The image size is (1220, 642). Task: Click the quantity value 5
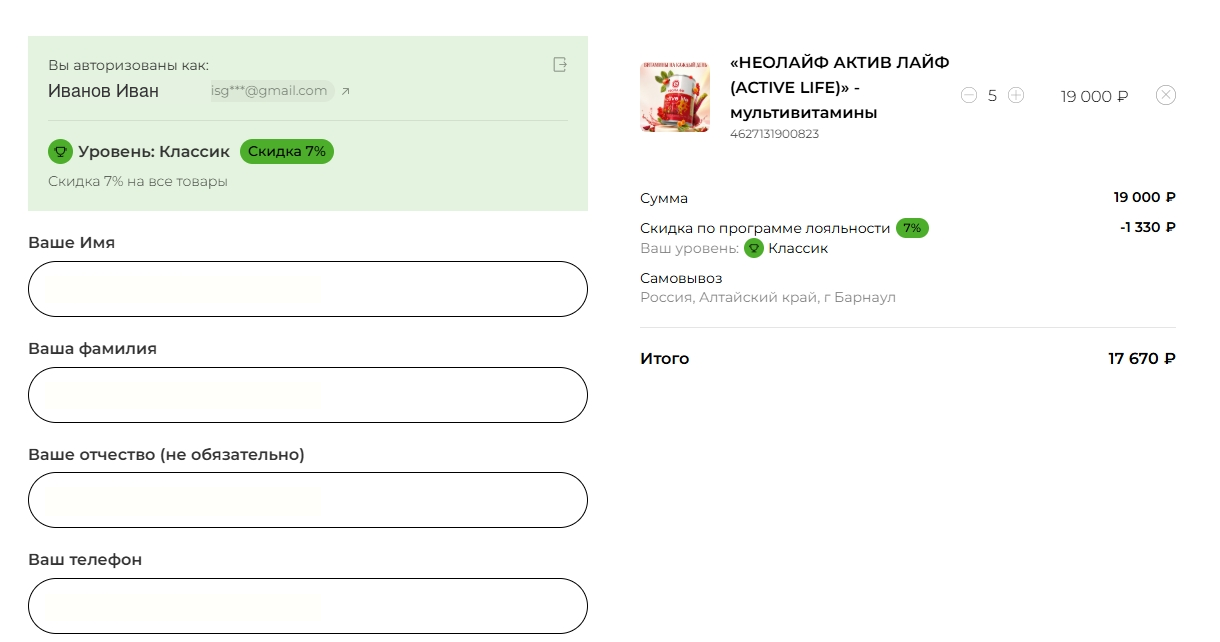[992, 96]
